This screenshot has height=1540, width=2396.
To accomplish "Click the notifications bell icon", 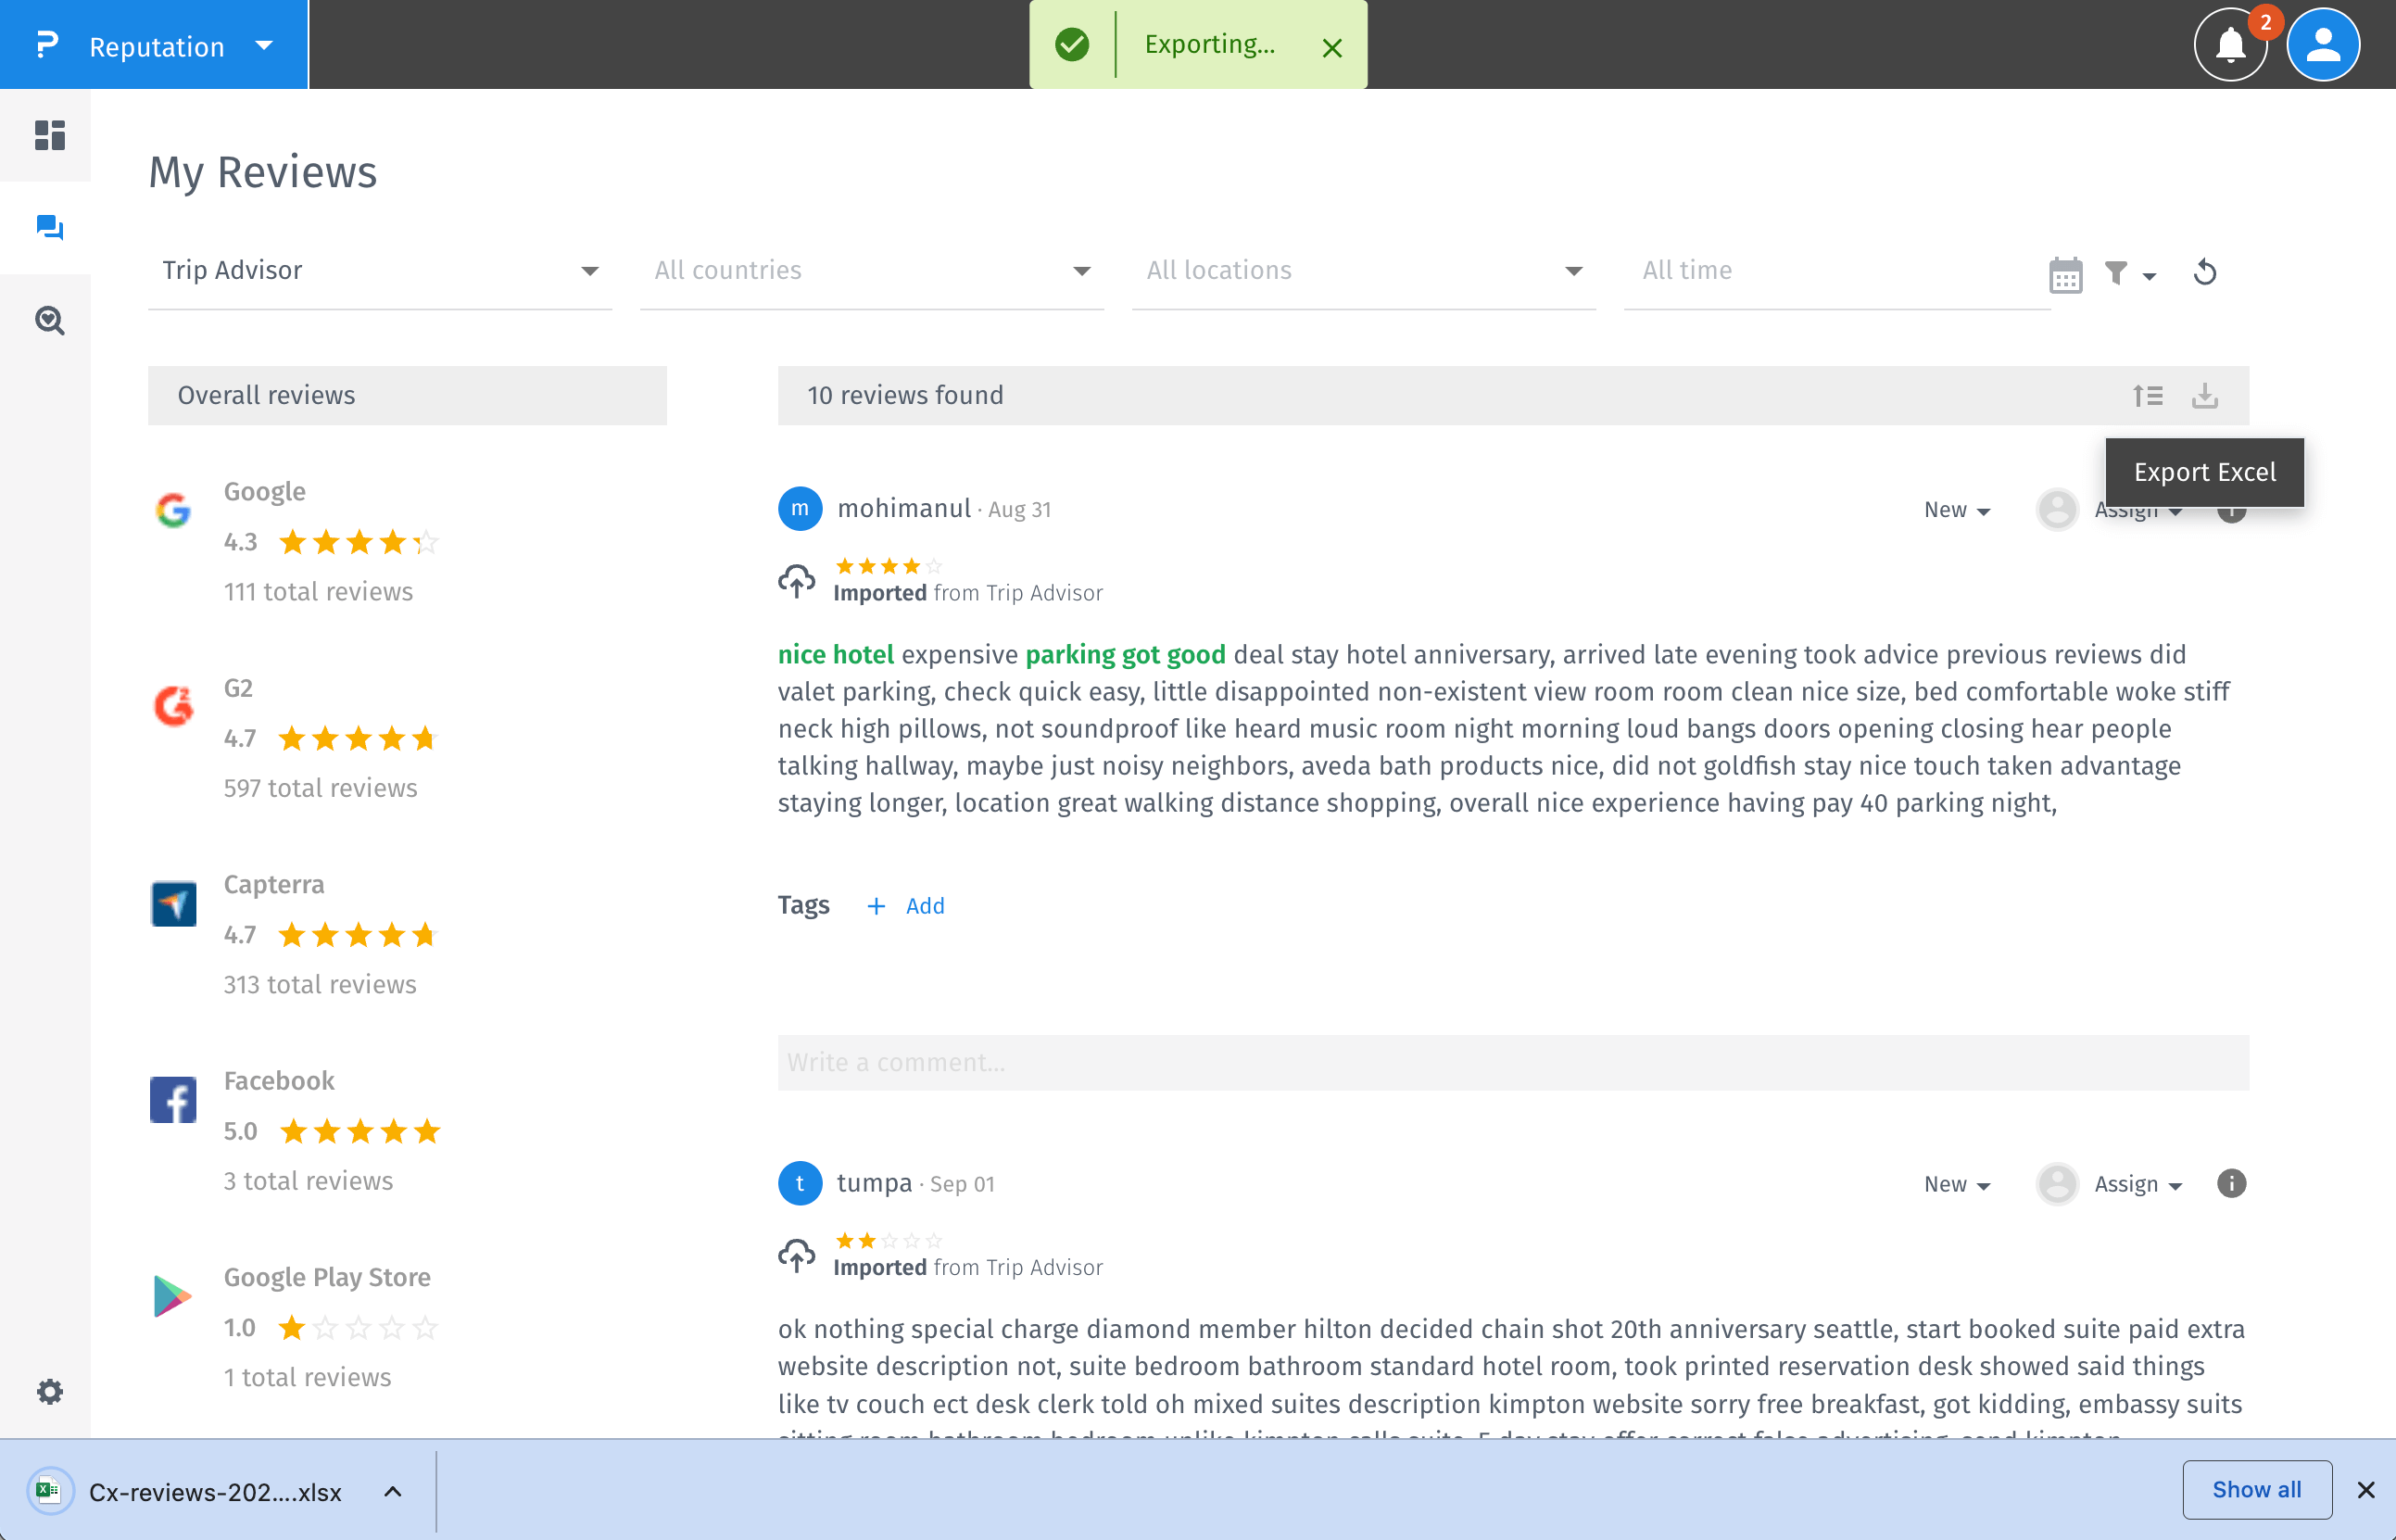I will (2230, 45).
